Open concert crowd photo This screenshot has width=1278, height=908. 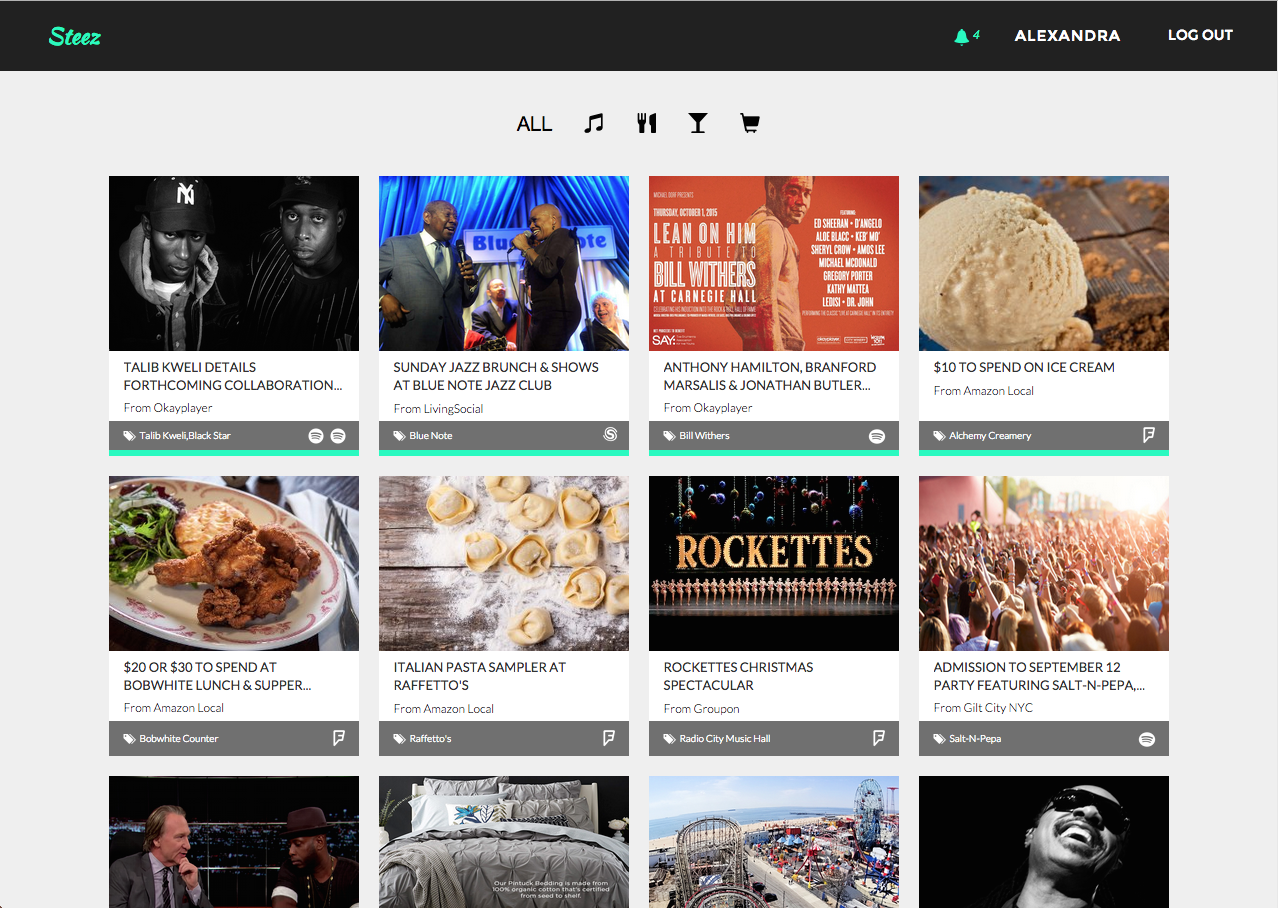[x=1044, y=563]
